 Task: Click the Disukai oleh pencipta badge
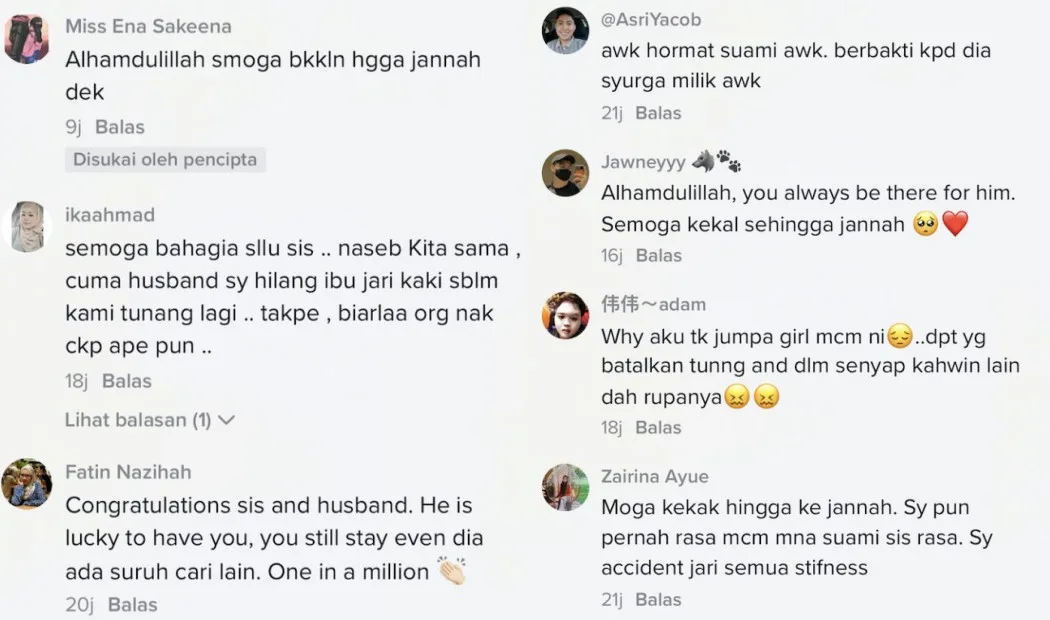165,159
